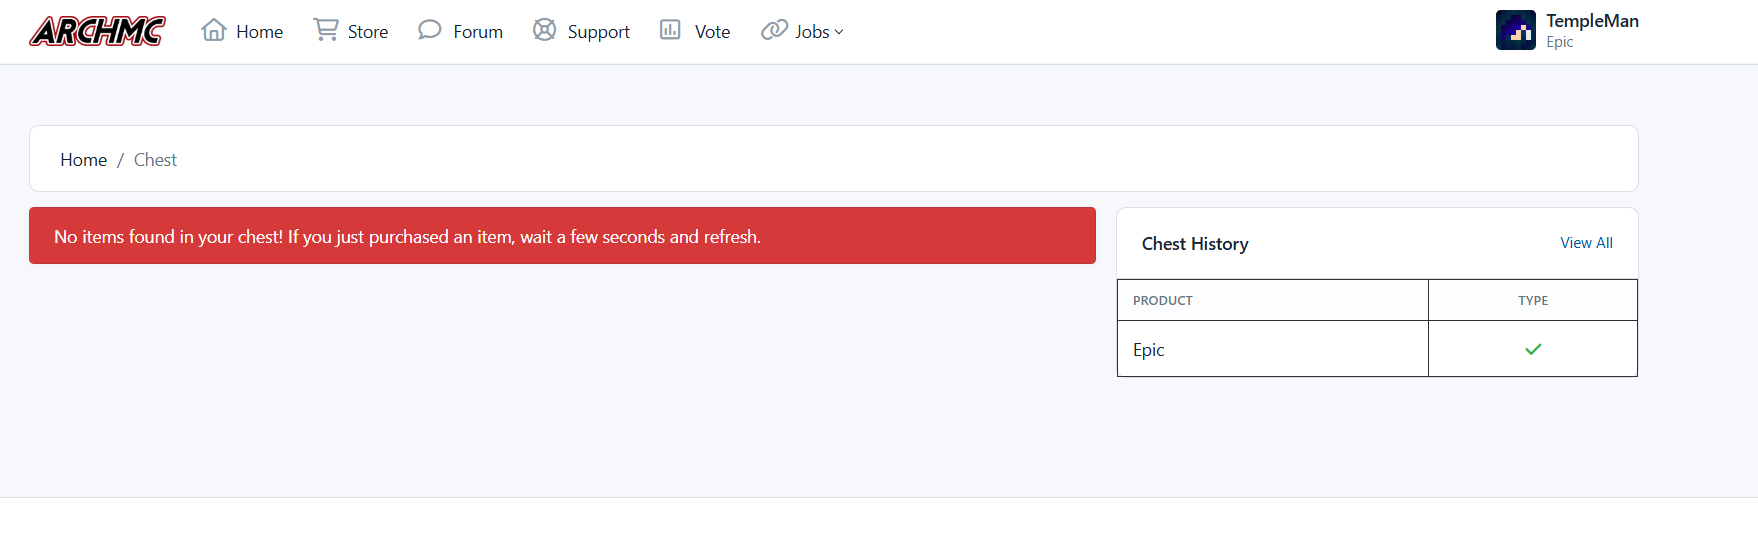
Task: Expand the Jobs dropdown arrow
Action: click(839, 32)
